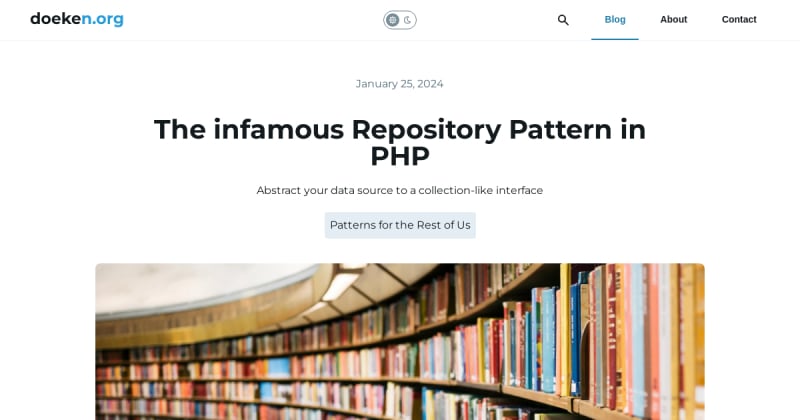
Task: Click the ceiling light in the library photo
Action: [340, 285]
